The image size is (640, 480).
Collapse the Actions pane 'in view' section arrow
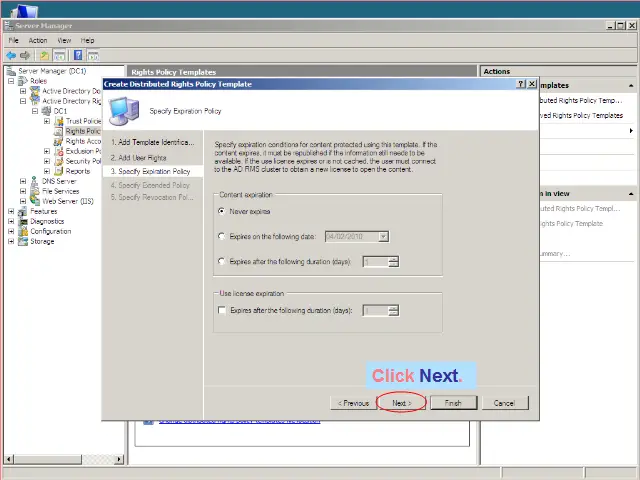click(631, 194)
